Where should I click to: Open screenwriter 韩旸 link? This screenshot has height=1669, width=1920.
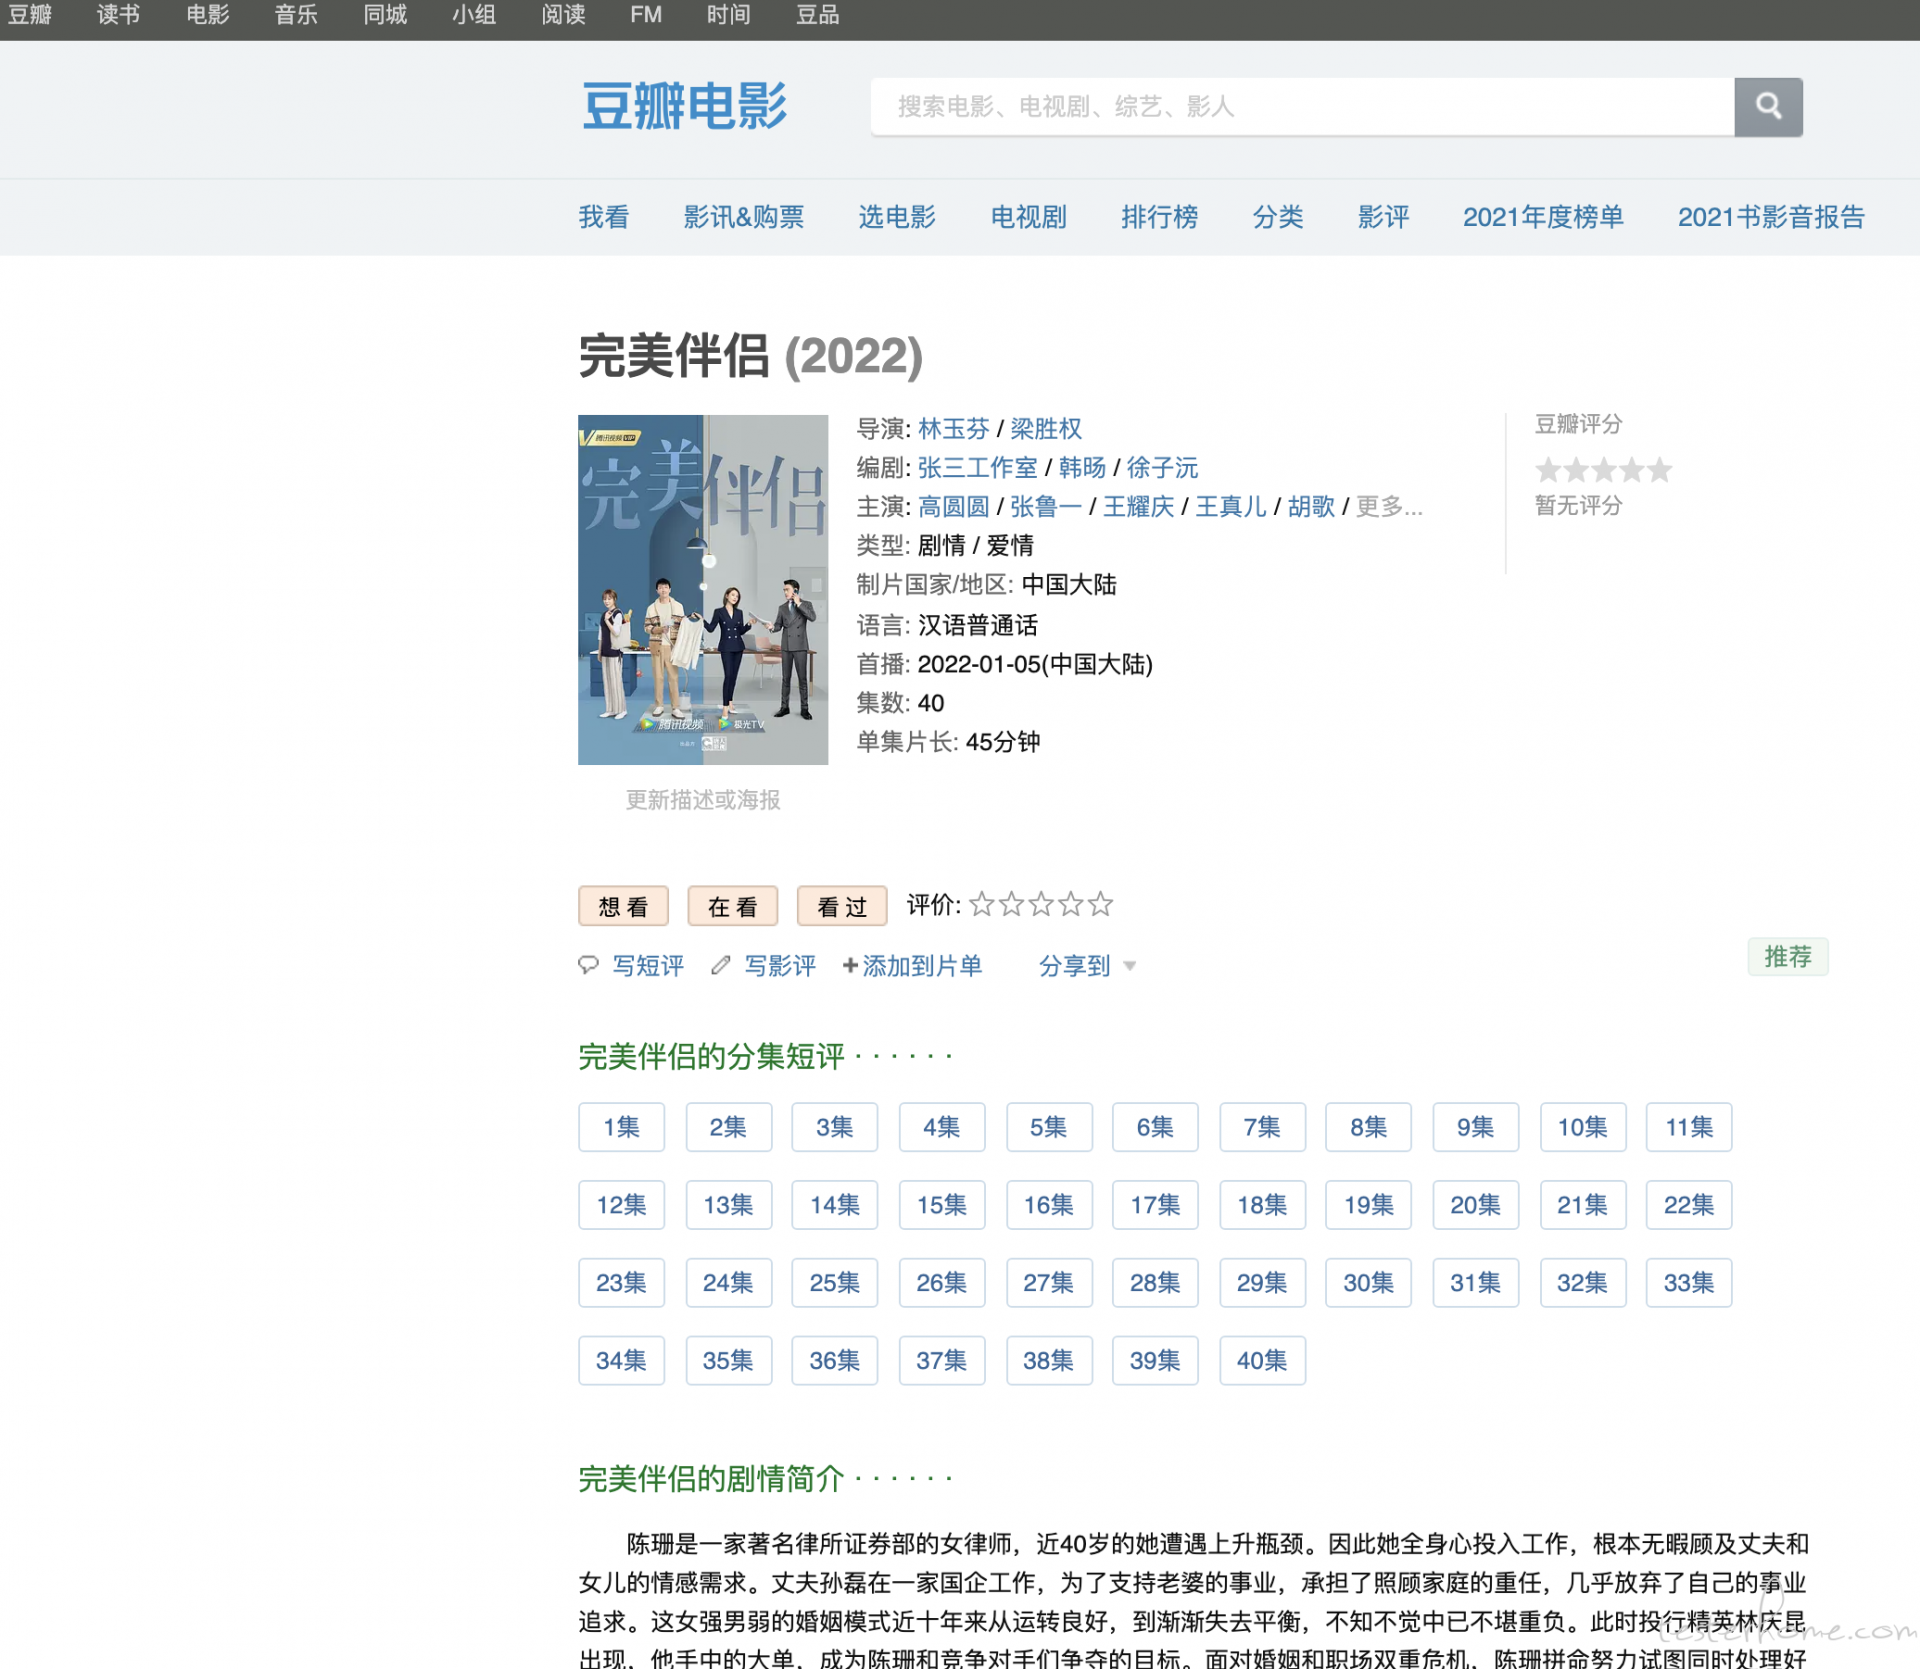[x=1082, y=468]
